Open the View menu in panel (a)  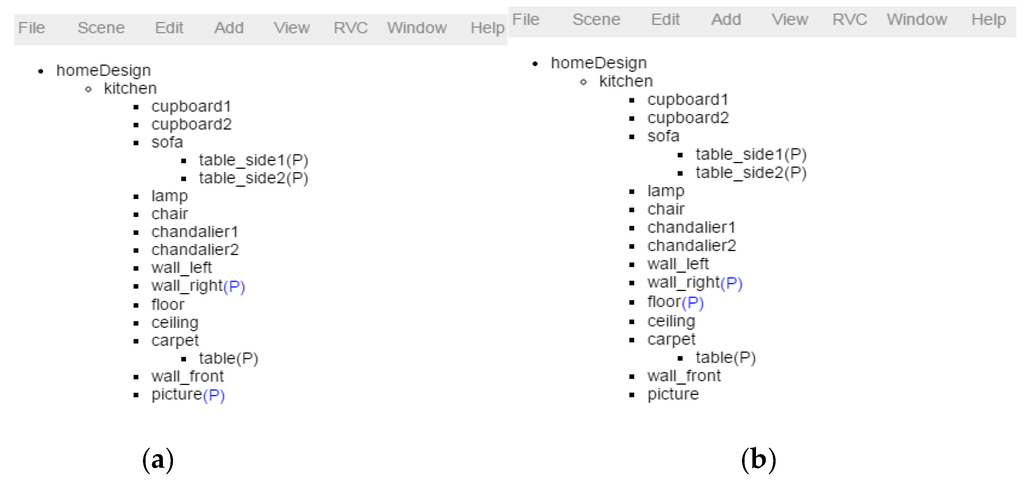point(291,28)
